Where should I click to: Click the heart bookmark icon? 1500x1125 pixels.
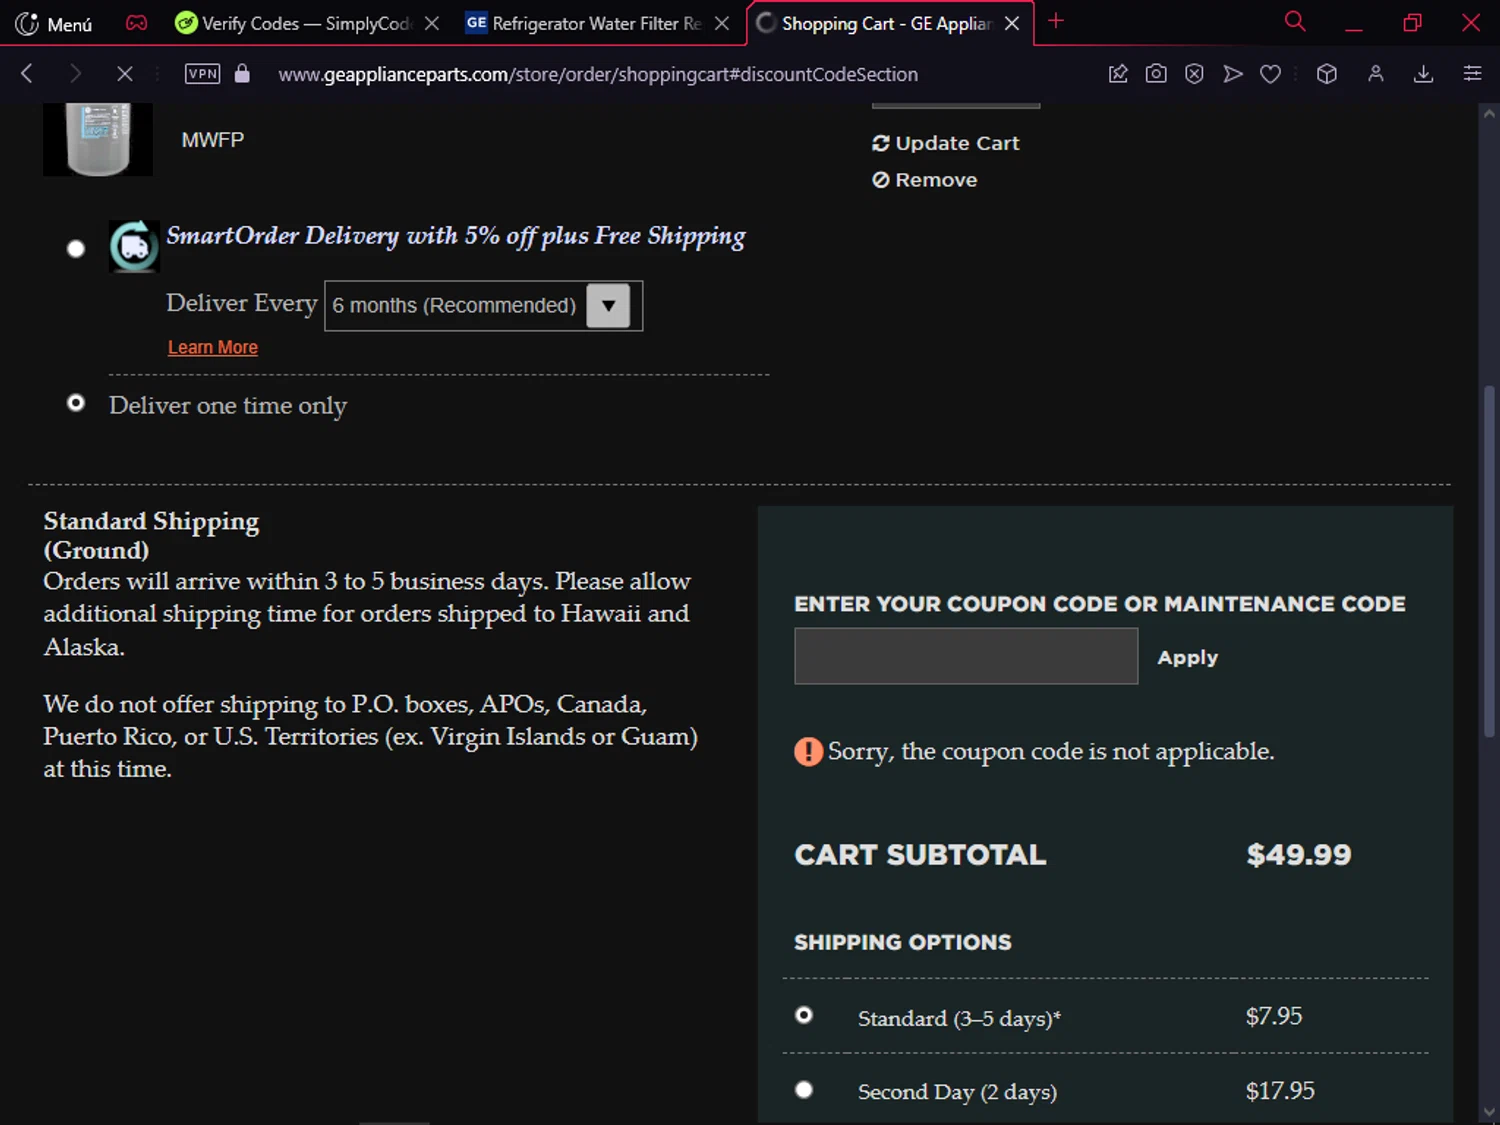(1270, 74)
